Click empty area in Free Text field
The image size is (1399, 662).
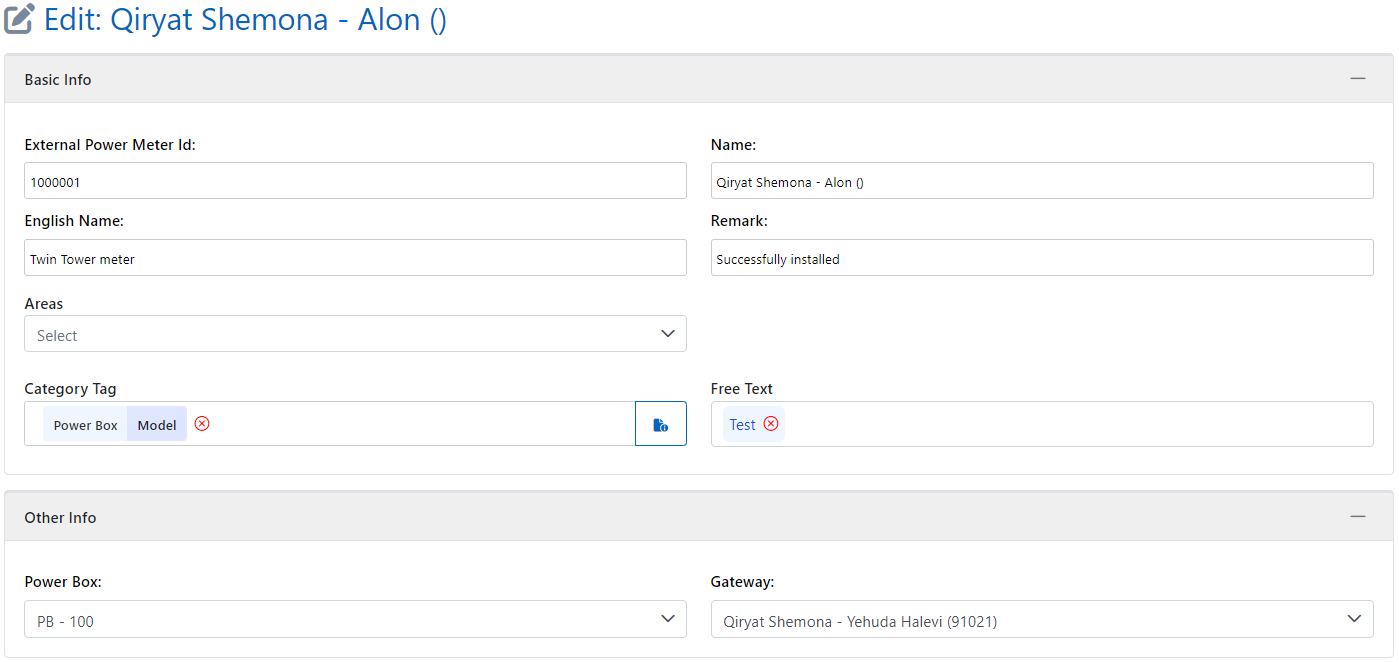[1070, 424]
